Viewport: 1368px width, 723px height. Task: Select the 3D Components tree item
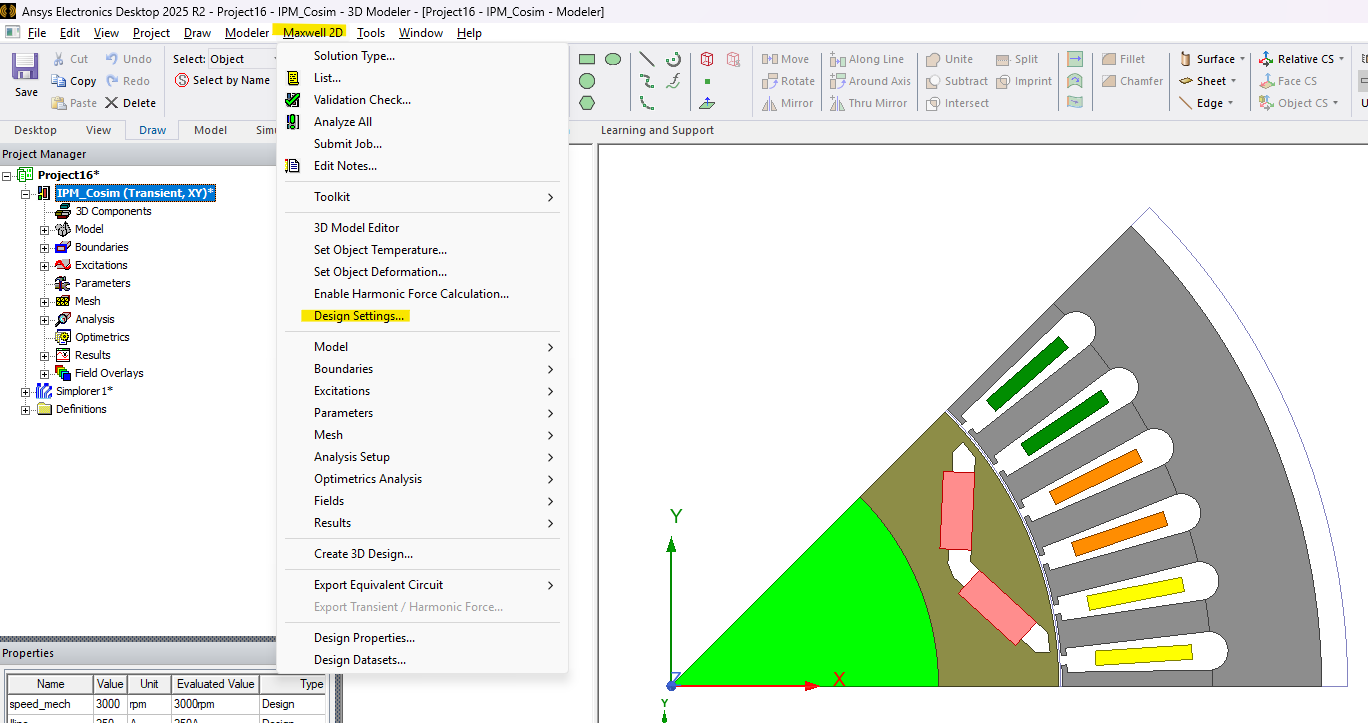pos(113,211)
